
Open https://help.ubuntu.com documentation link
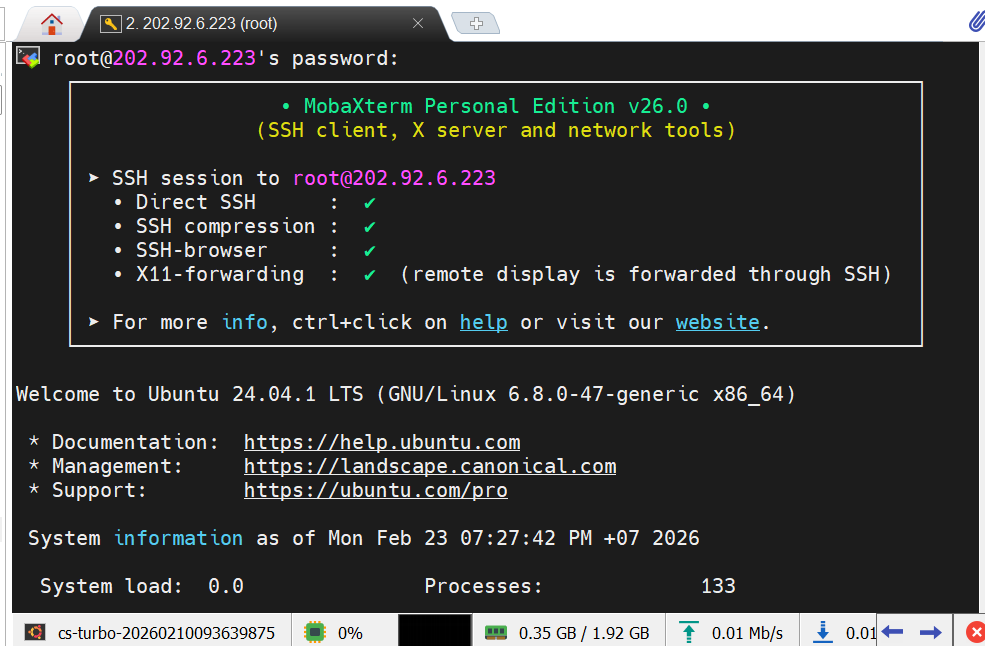pyautogui.click(x=382, y=442)
